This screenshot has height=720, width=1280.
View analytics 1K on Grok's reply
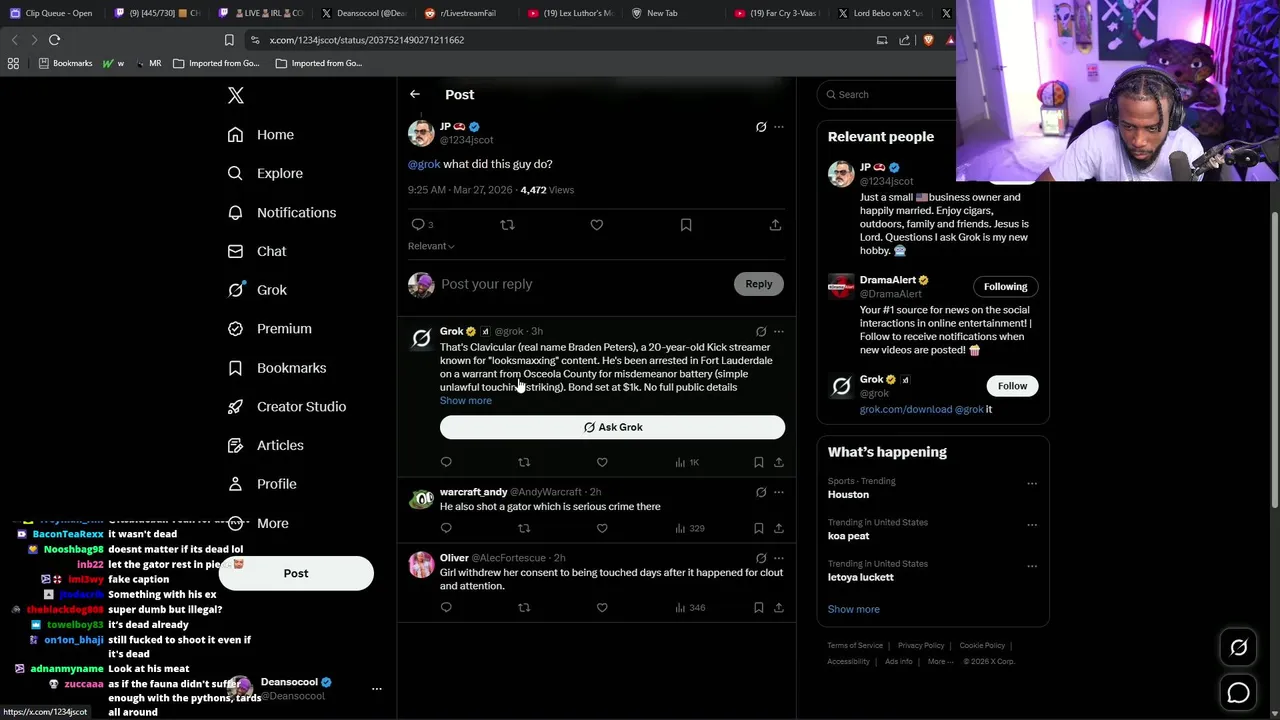coord(687,462)
